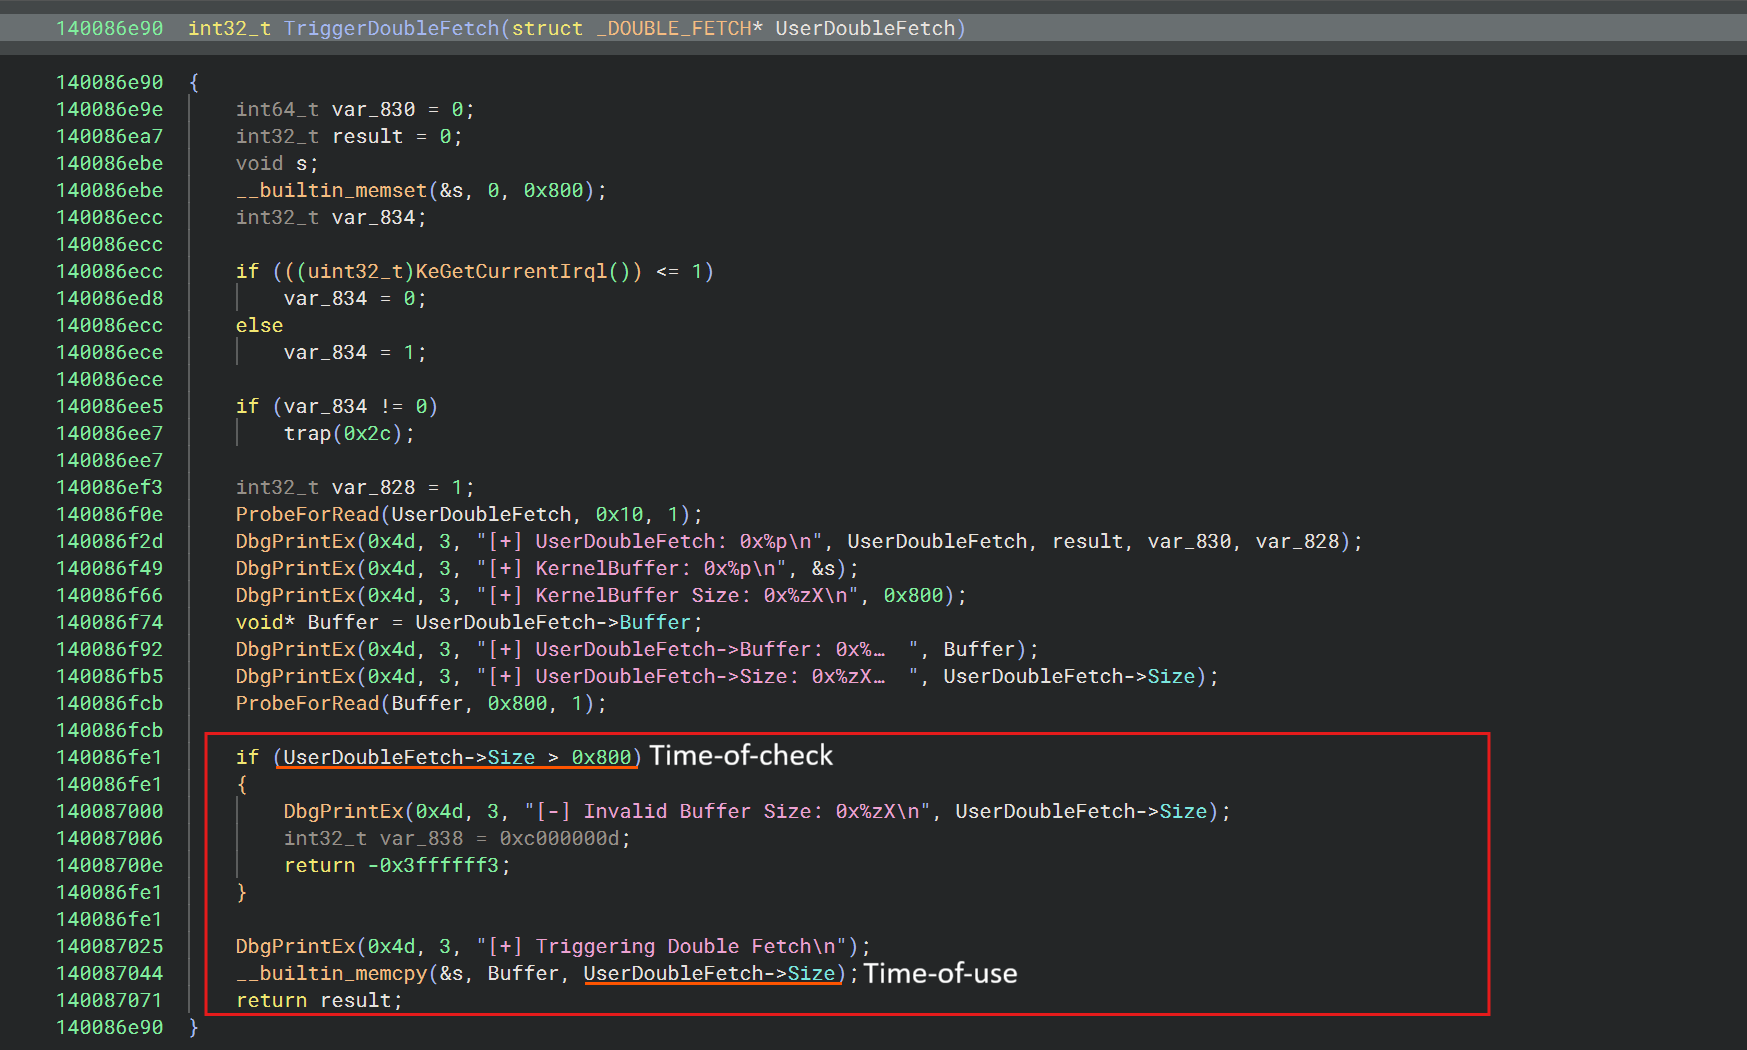
Task: Select the "[+] KernelBuffer Size: 0x%zX\n" string
Action: 667,595
